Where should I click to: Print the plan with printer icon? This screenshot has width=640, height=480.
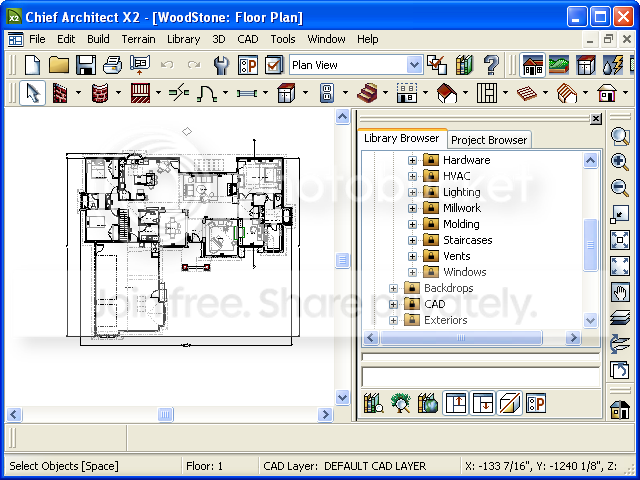click(112, 65)
